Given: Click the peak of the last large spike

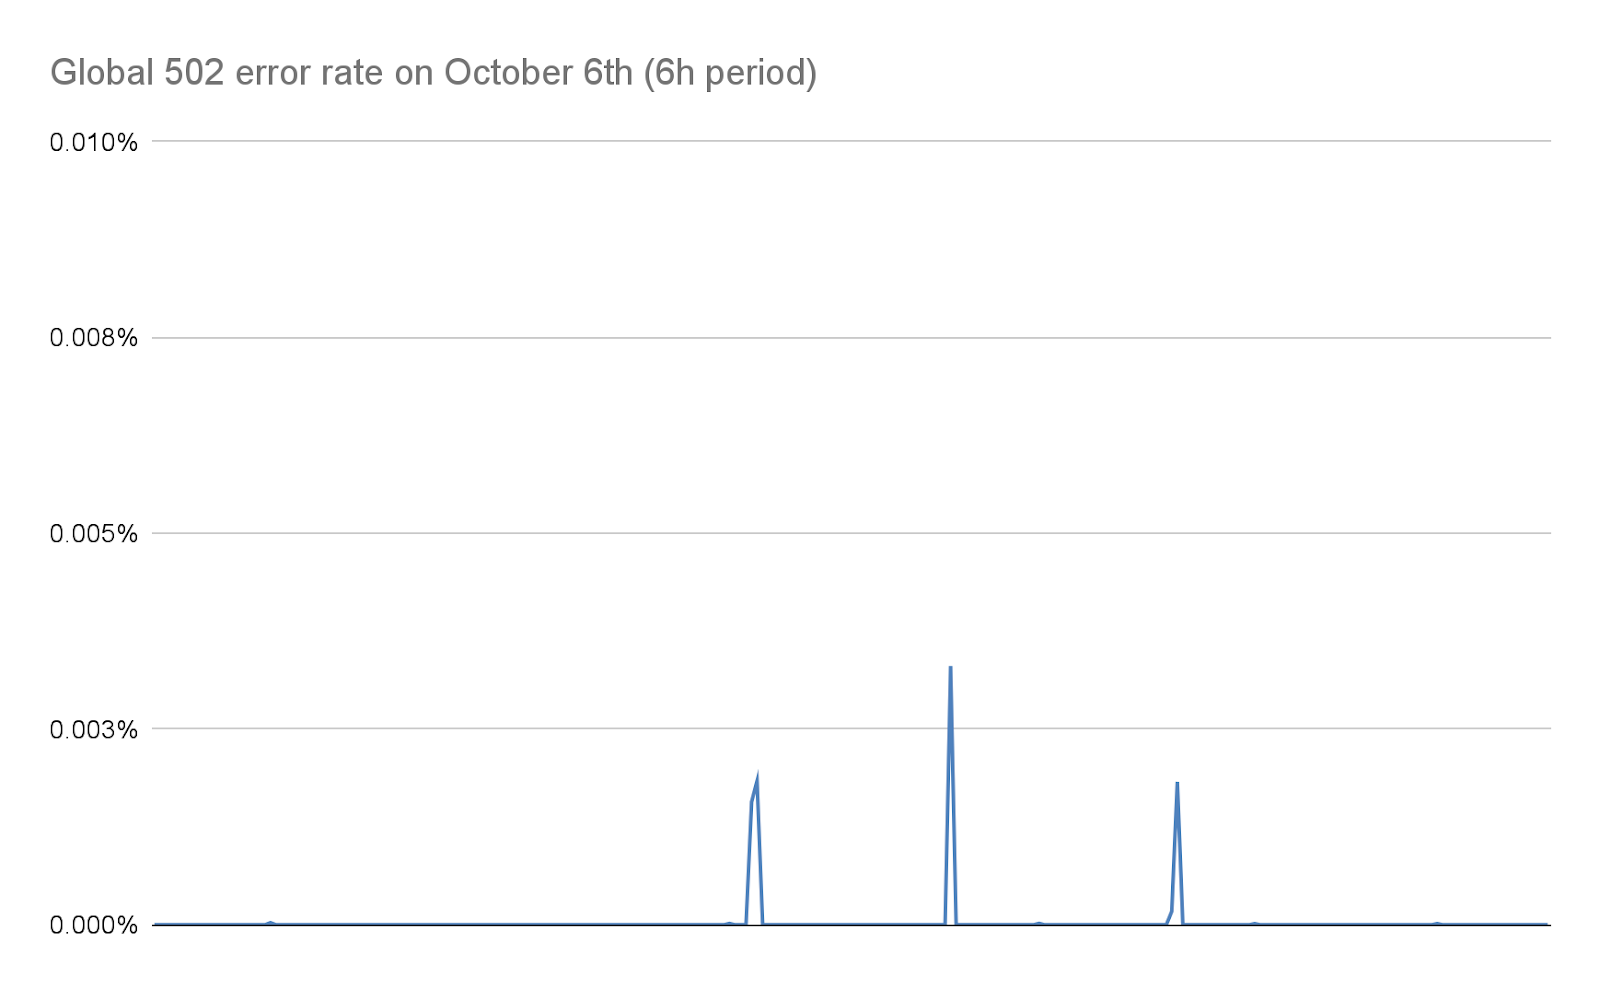Looking at the screenshot, I should click(1177, 783).
